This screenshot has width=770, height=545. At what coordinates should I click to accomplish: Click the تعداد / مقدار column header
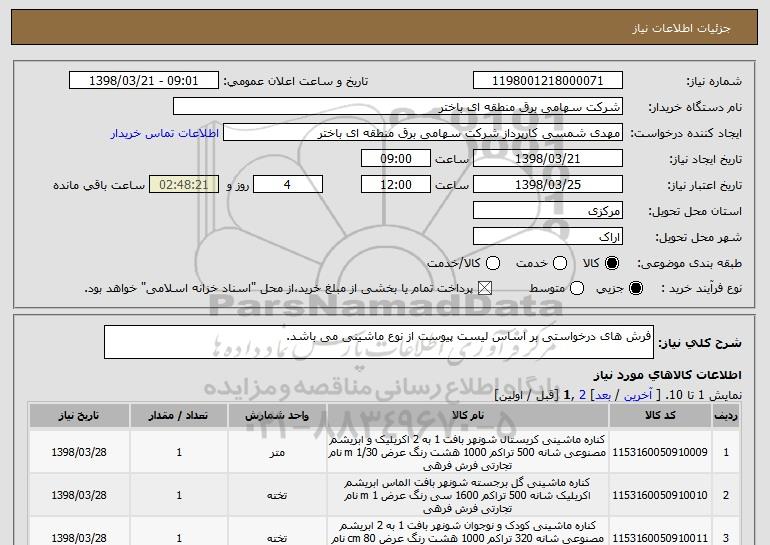point(179,415)
